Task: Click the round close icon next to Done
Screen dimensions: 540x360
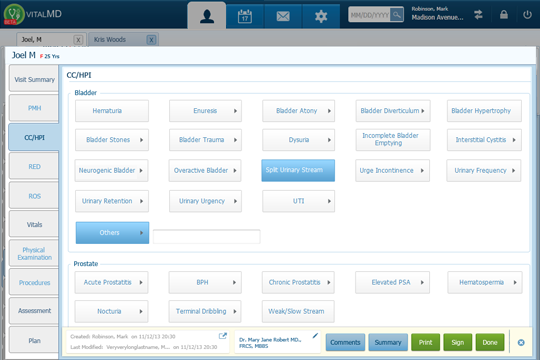Action: tap(521, 342)
